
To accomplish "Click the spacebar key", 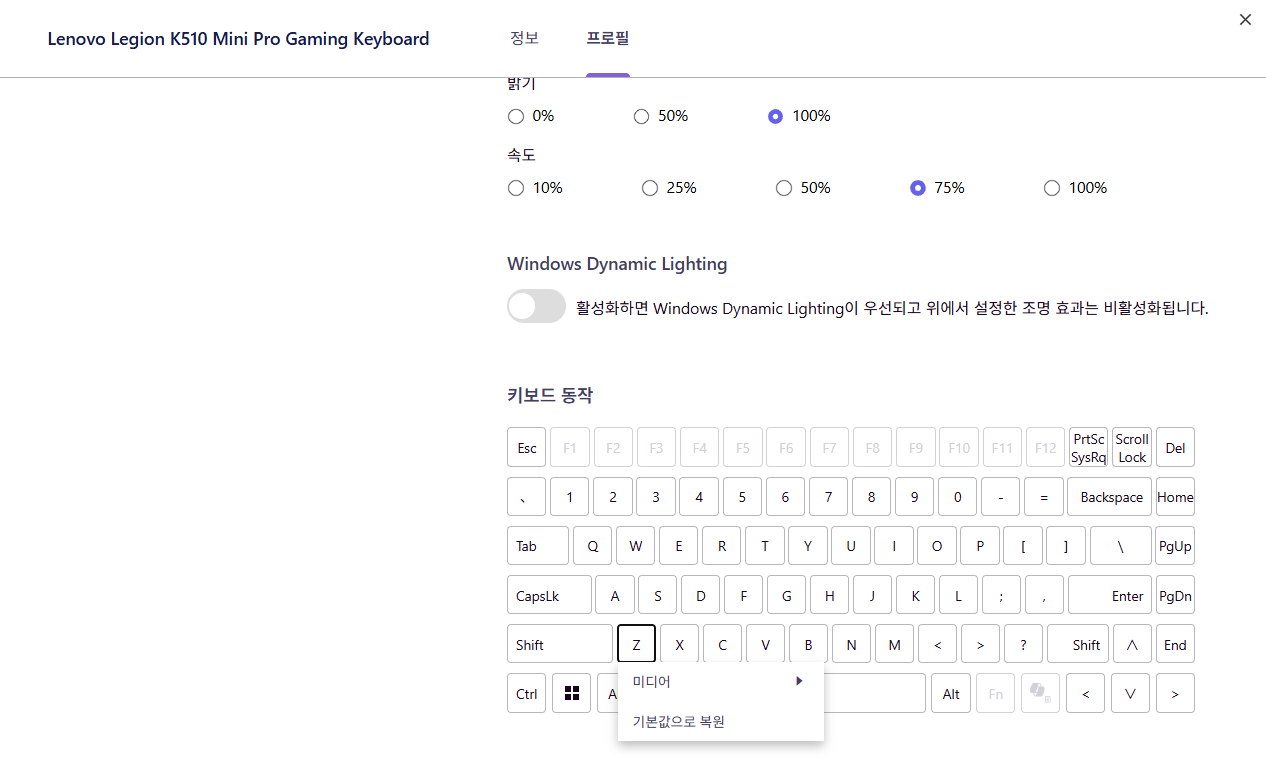I will point(875,693).
